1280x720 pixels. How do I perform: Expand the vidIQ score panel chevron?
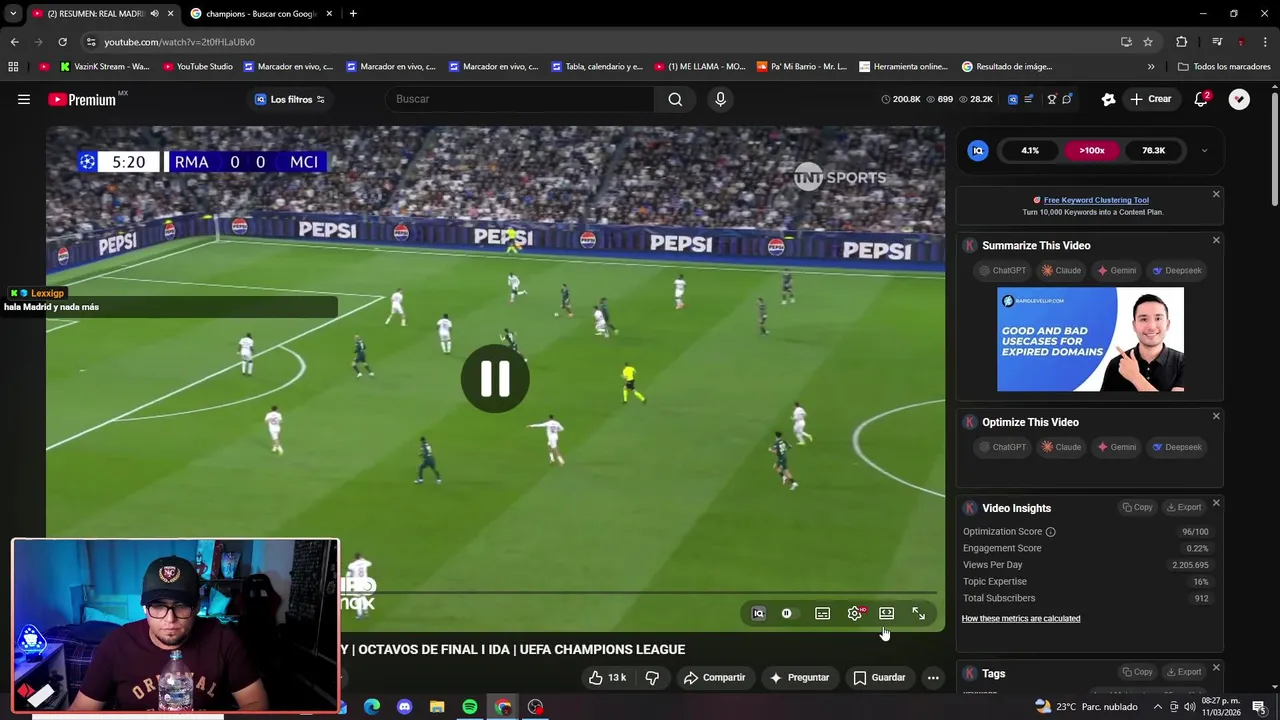pyautogui.click(x=1204, y=150)
